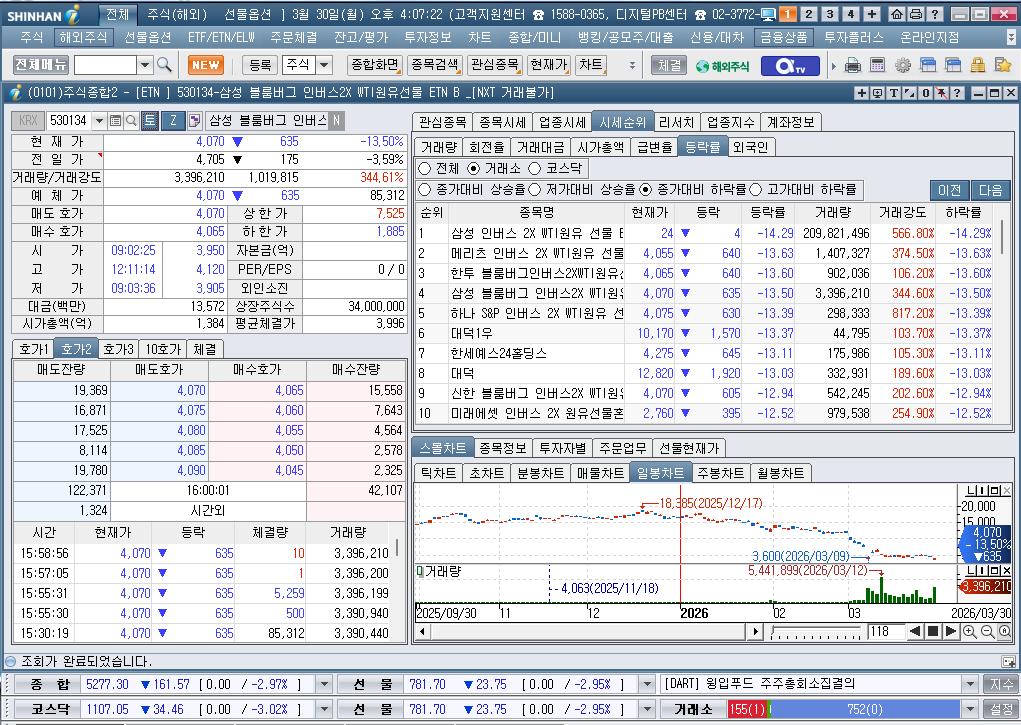Viewport: 1021px width, 725px height.
Task: Click the 지수 button at bottom right
Action: click(x=1002, y=684)
